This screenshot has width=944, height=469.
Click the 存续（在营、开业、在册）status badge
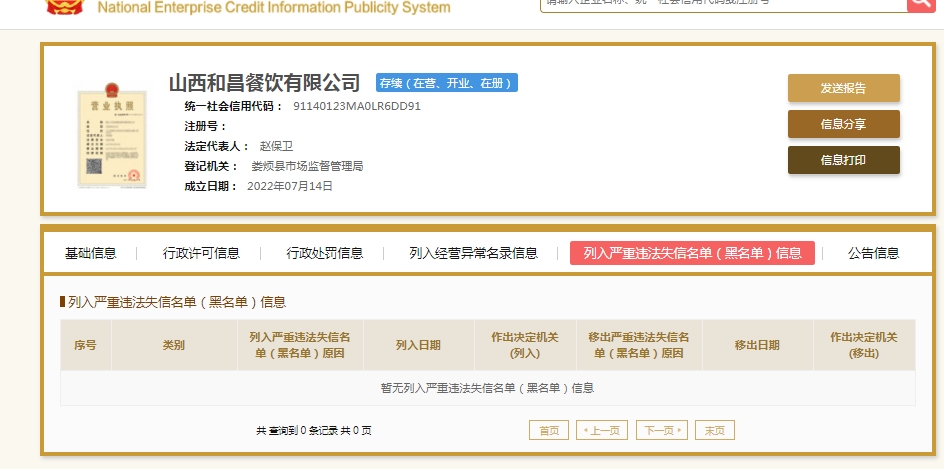click(x=447, y=83)
